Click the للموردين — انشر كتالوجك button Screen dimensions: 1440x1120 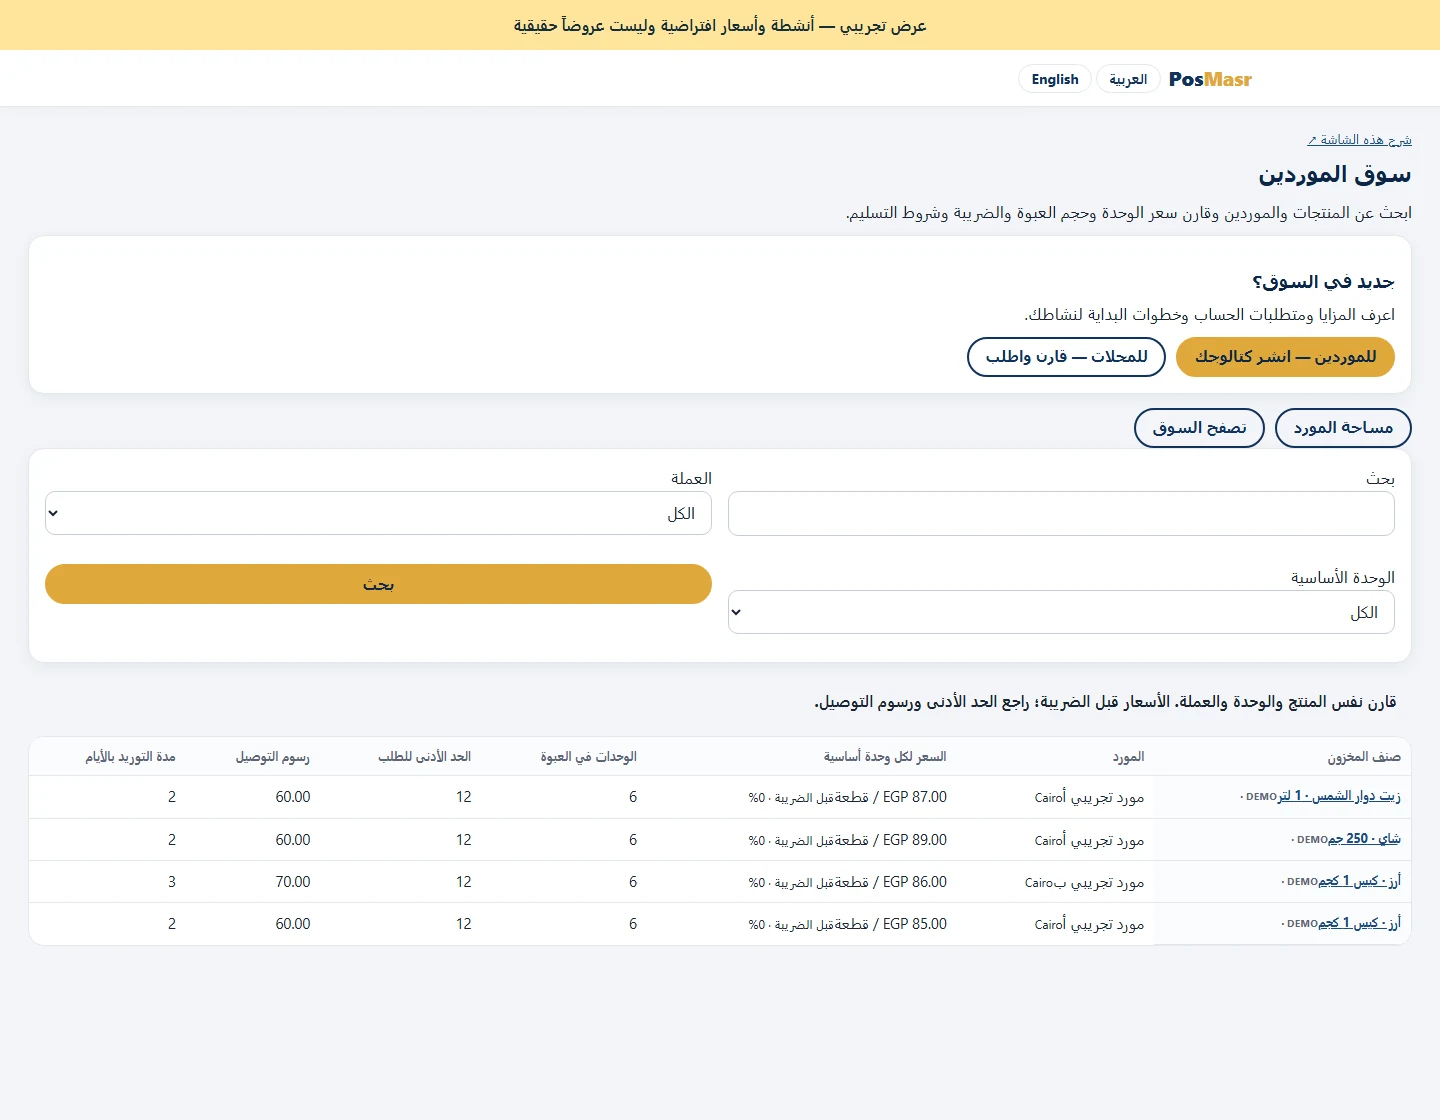[x=1285, y=357]
